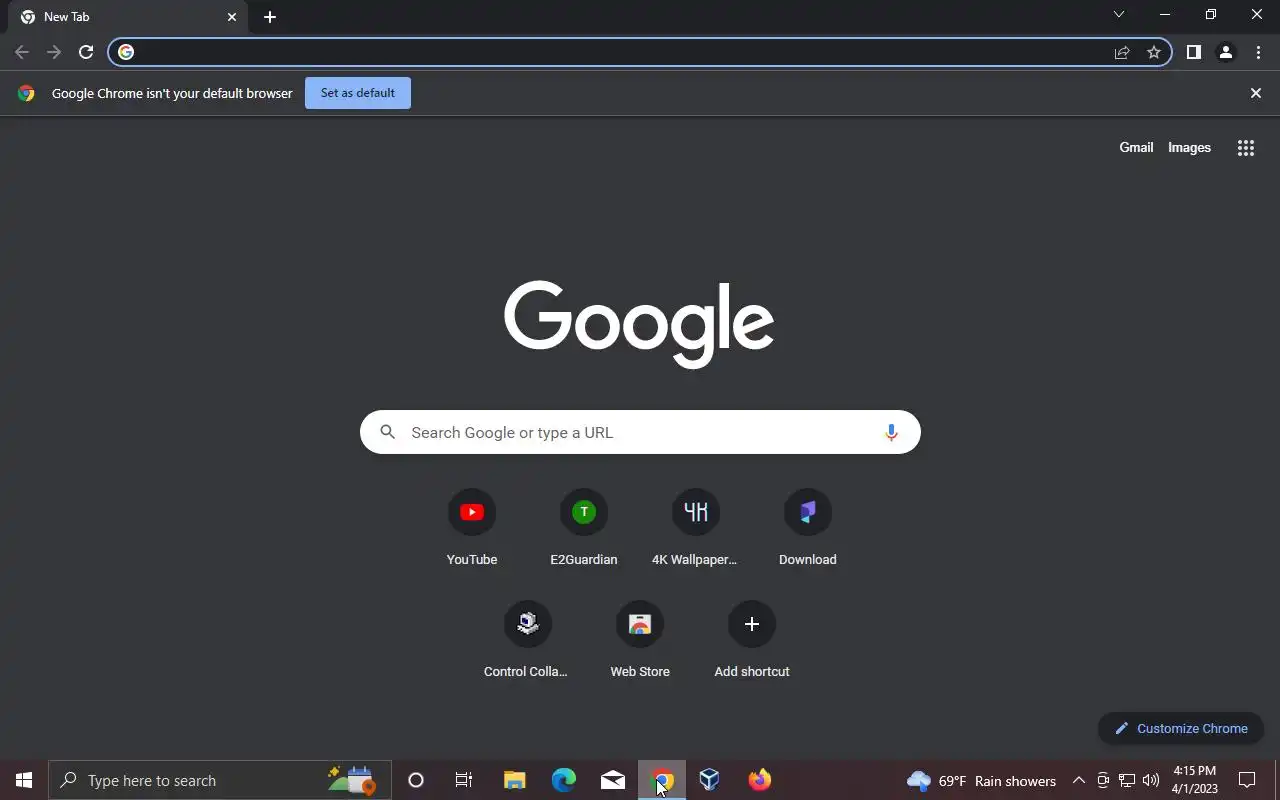
Task: Dismiss the default browser infobar
Action: [1256, 93]
